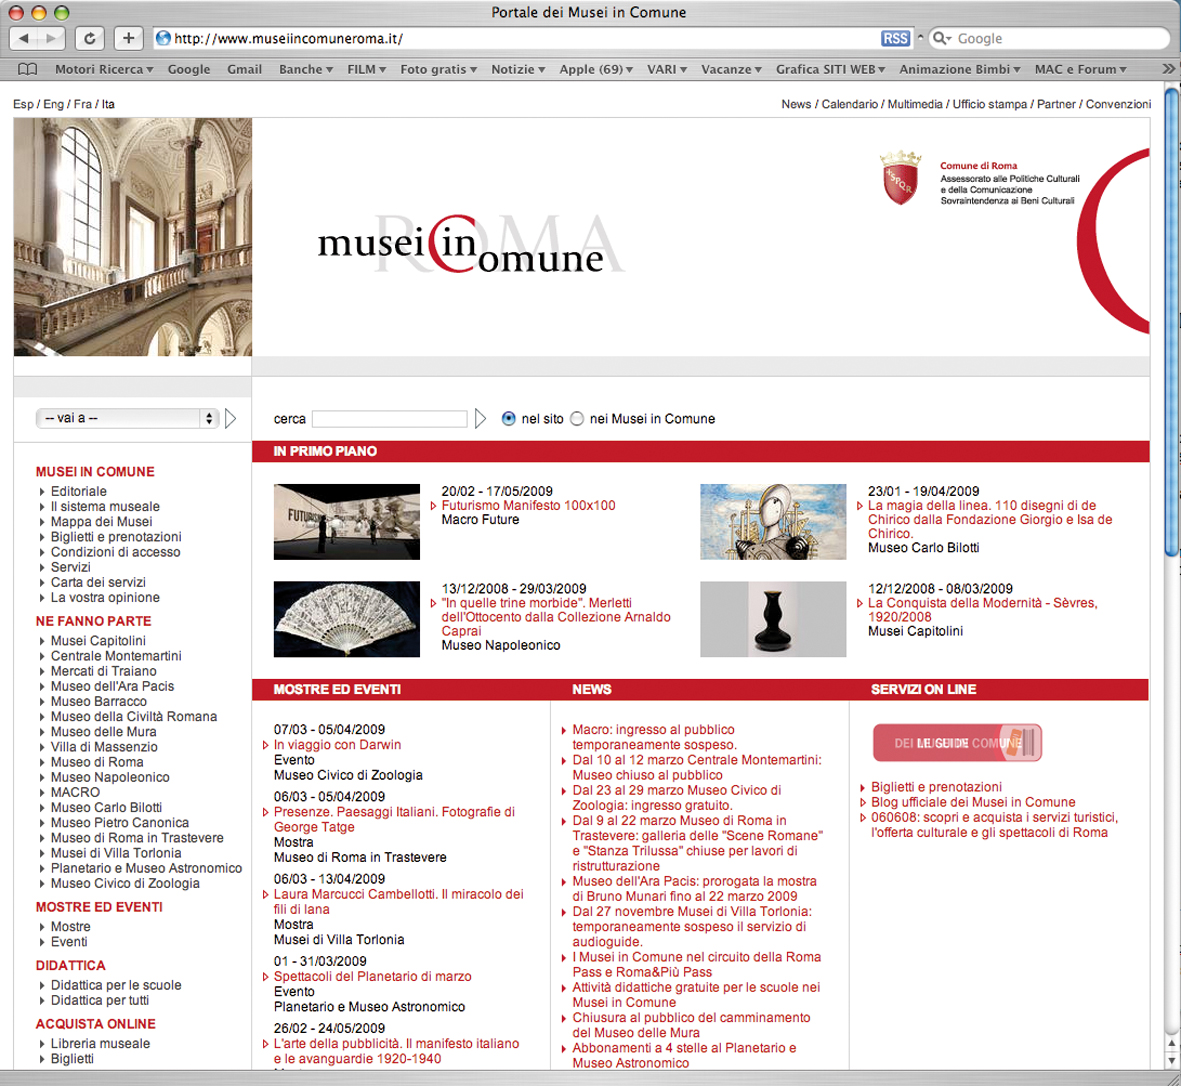Open 'La vostra opinione' sidebar link
1181x1086 pixels.
click(105, 597)
